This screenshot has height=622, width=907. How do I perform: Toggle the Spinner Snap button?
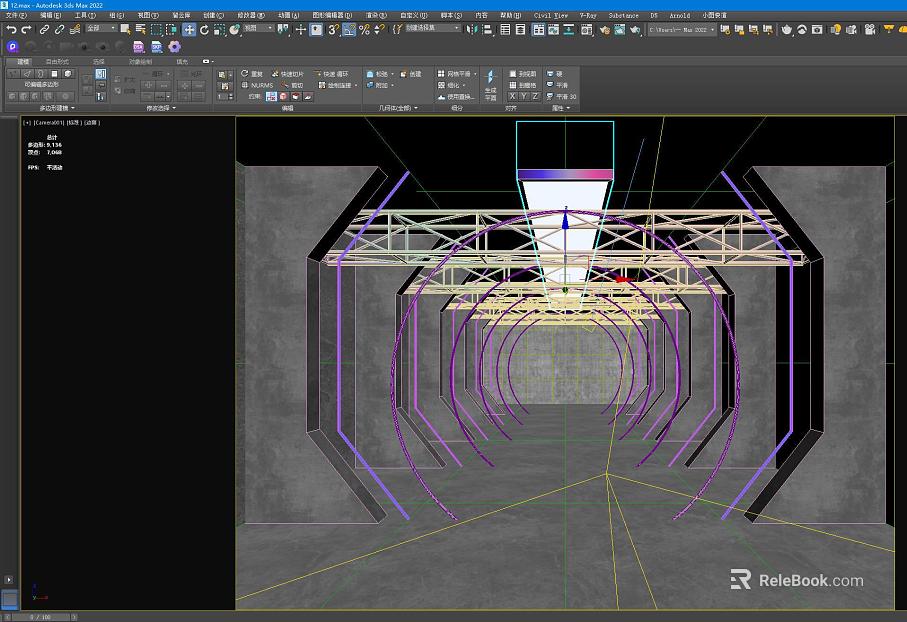[x=379, y=30]
